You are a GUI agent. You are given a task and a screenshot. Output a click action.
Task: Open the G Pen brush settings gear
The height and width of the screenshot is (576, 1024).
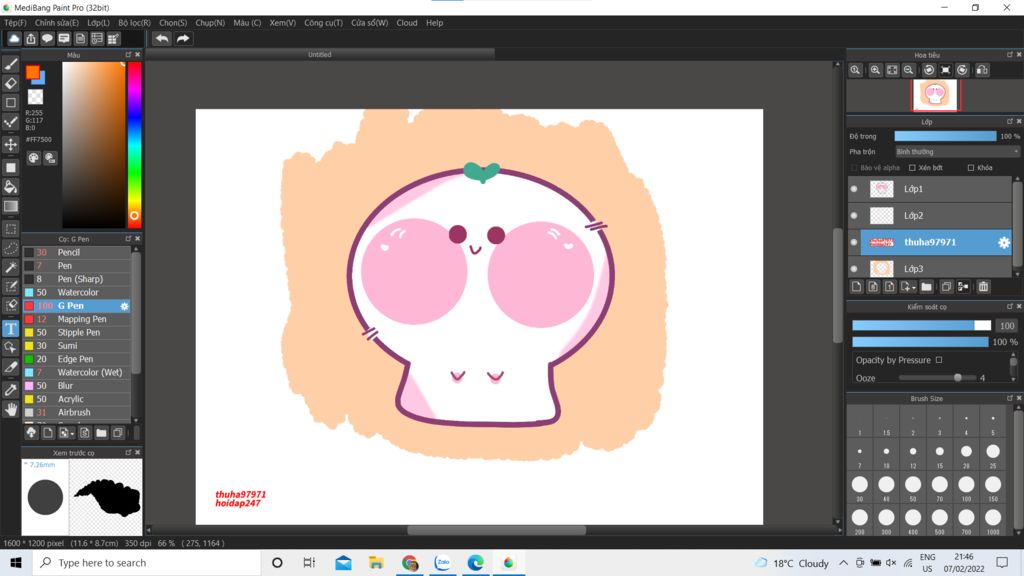(x=124, y=306)
